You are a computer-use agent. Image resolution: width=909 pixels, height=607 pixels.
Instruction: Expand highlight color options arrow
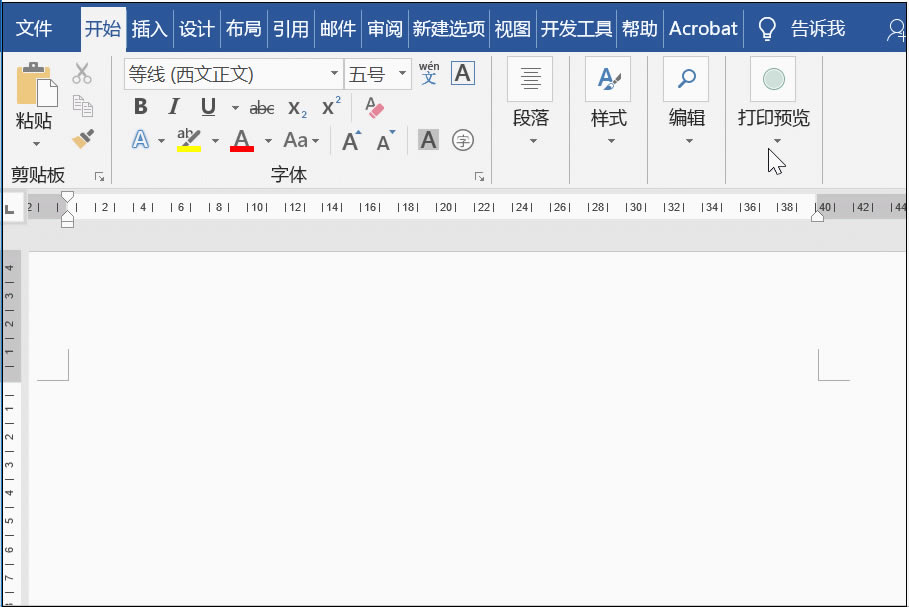pyautogui.click(x=215, y=141)
